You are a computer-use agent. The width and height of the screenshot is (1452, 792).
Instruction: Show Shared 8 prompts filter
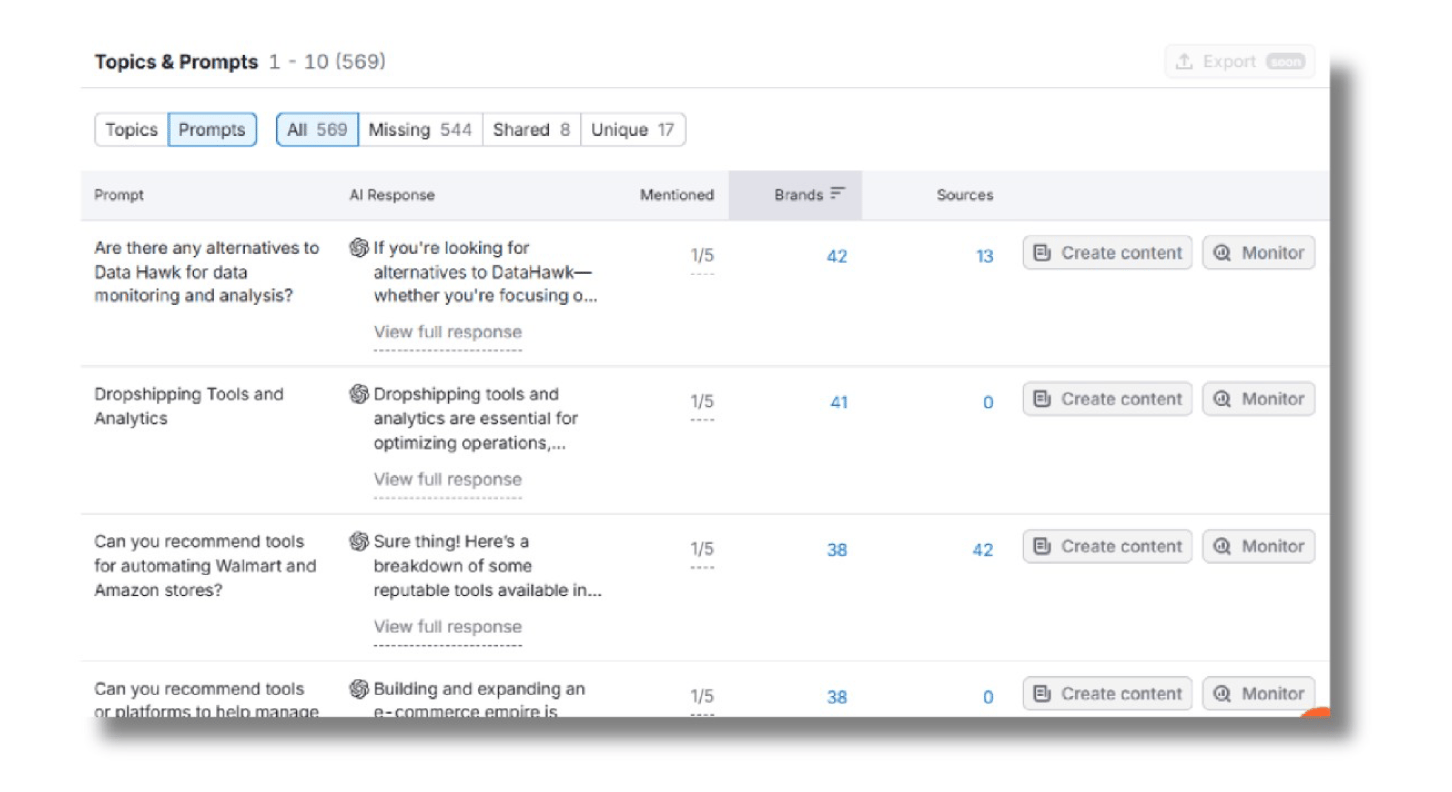(x=531, y=130)
